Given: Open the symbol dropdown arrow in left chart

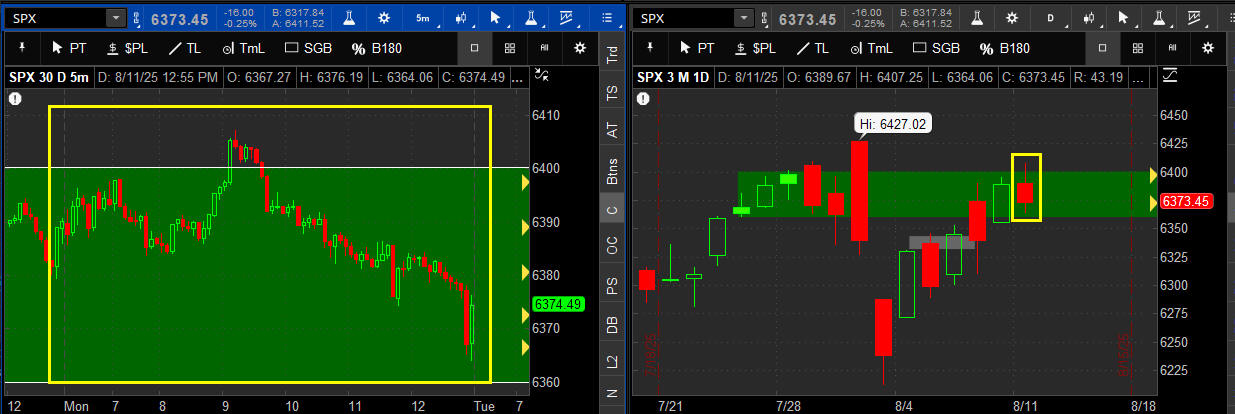Looking at the screenshot, I should coord(115,18).
